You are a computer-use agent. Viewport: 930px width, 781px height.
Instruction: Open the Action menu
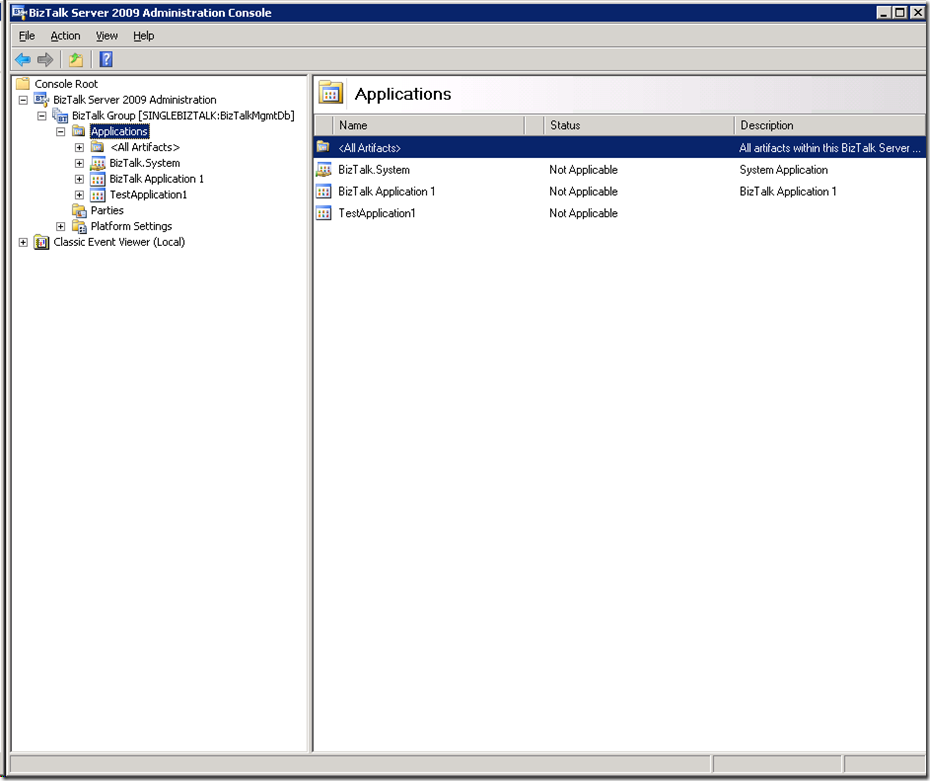click(65, 36)
